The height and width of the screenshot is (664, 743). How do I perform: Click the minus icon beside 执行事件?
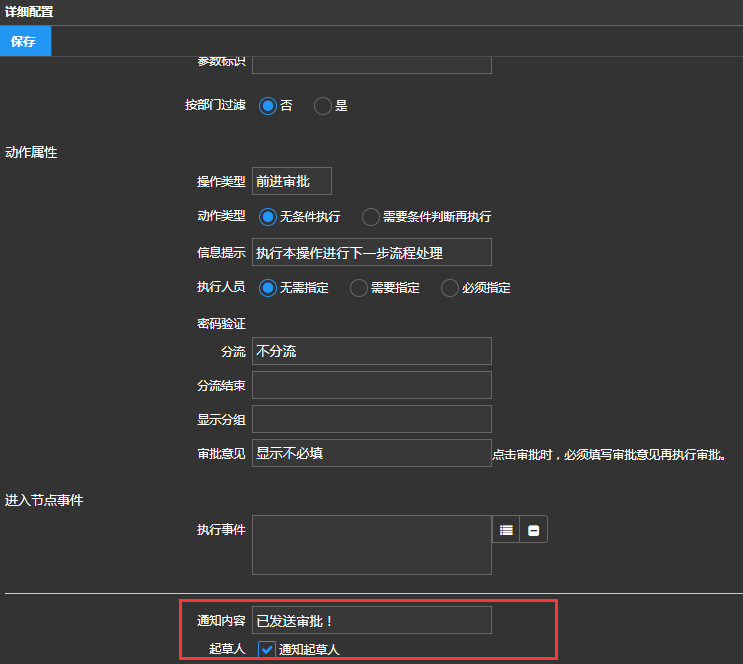click(533, 530)
